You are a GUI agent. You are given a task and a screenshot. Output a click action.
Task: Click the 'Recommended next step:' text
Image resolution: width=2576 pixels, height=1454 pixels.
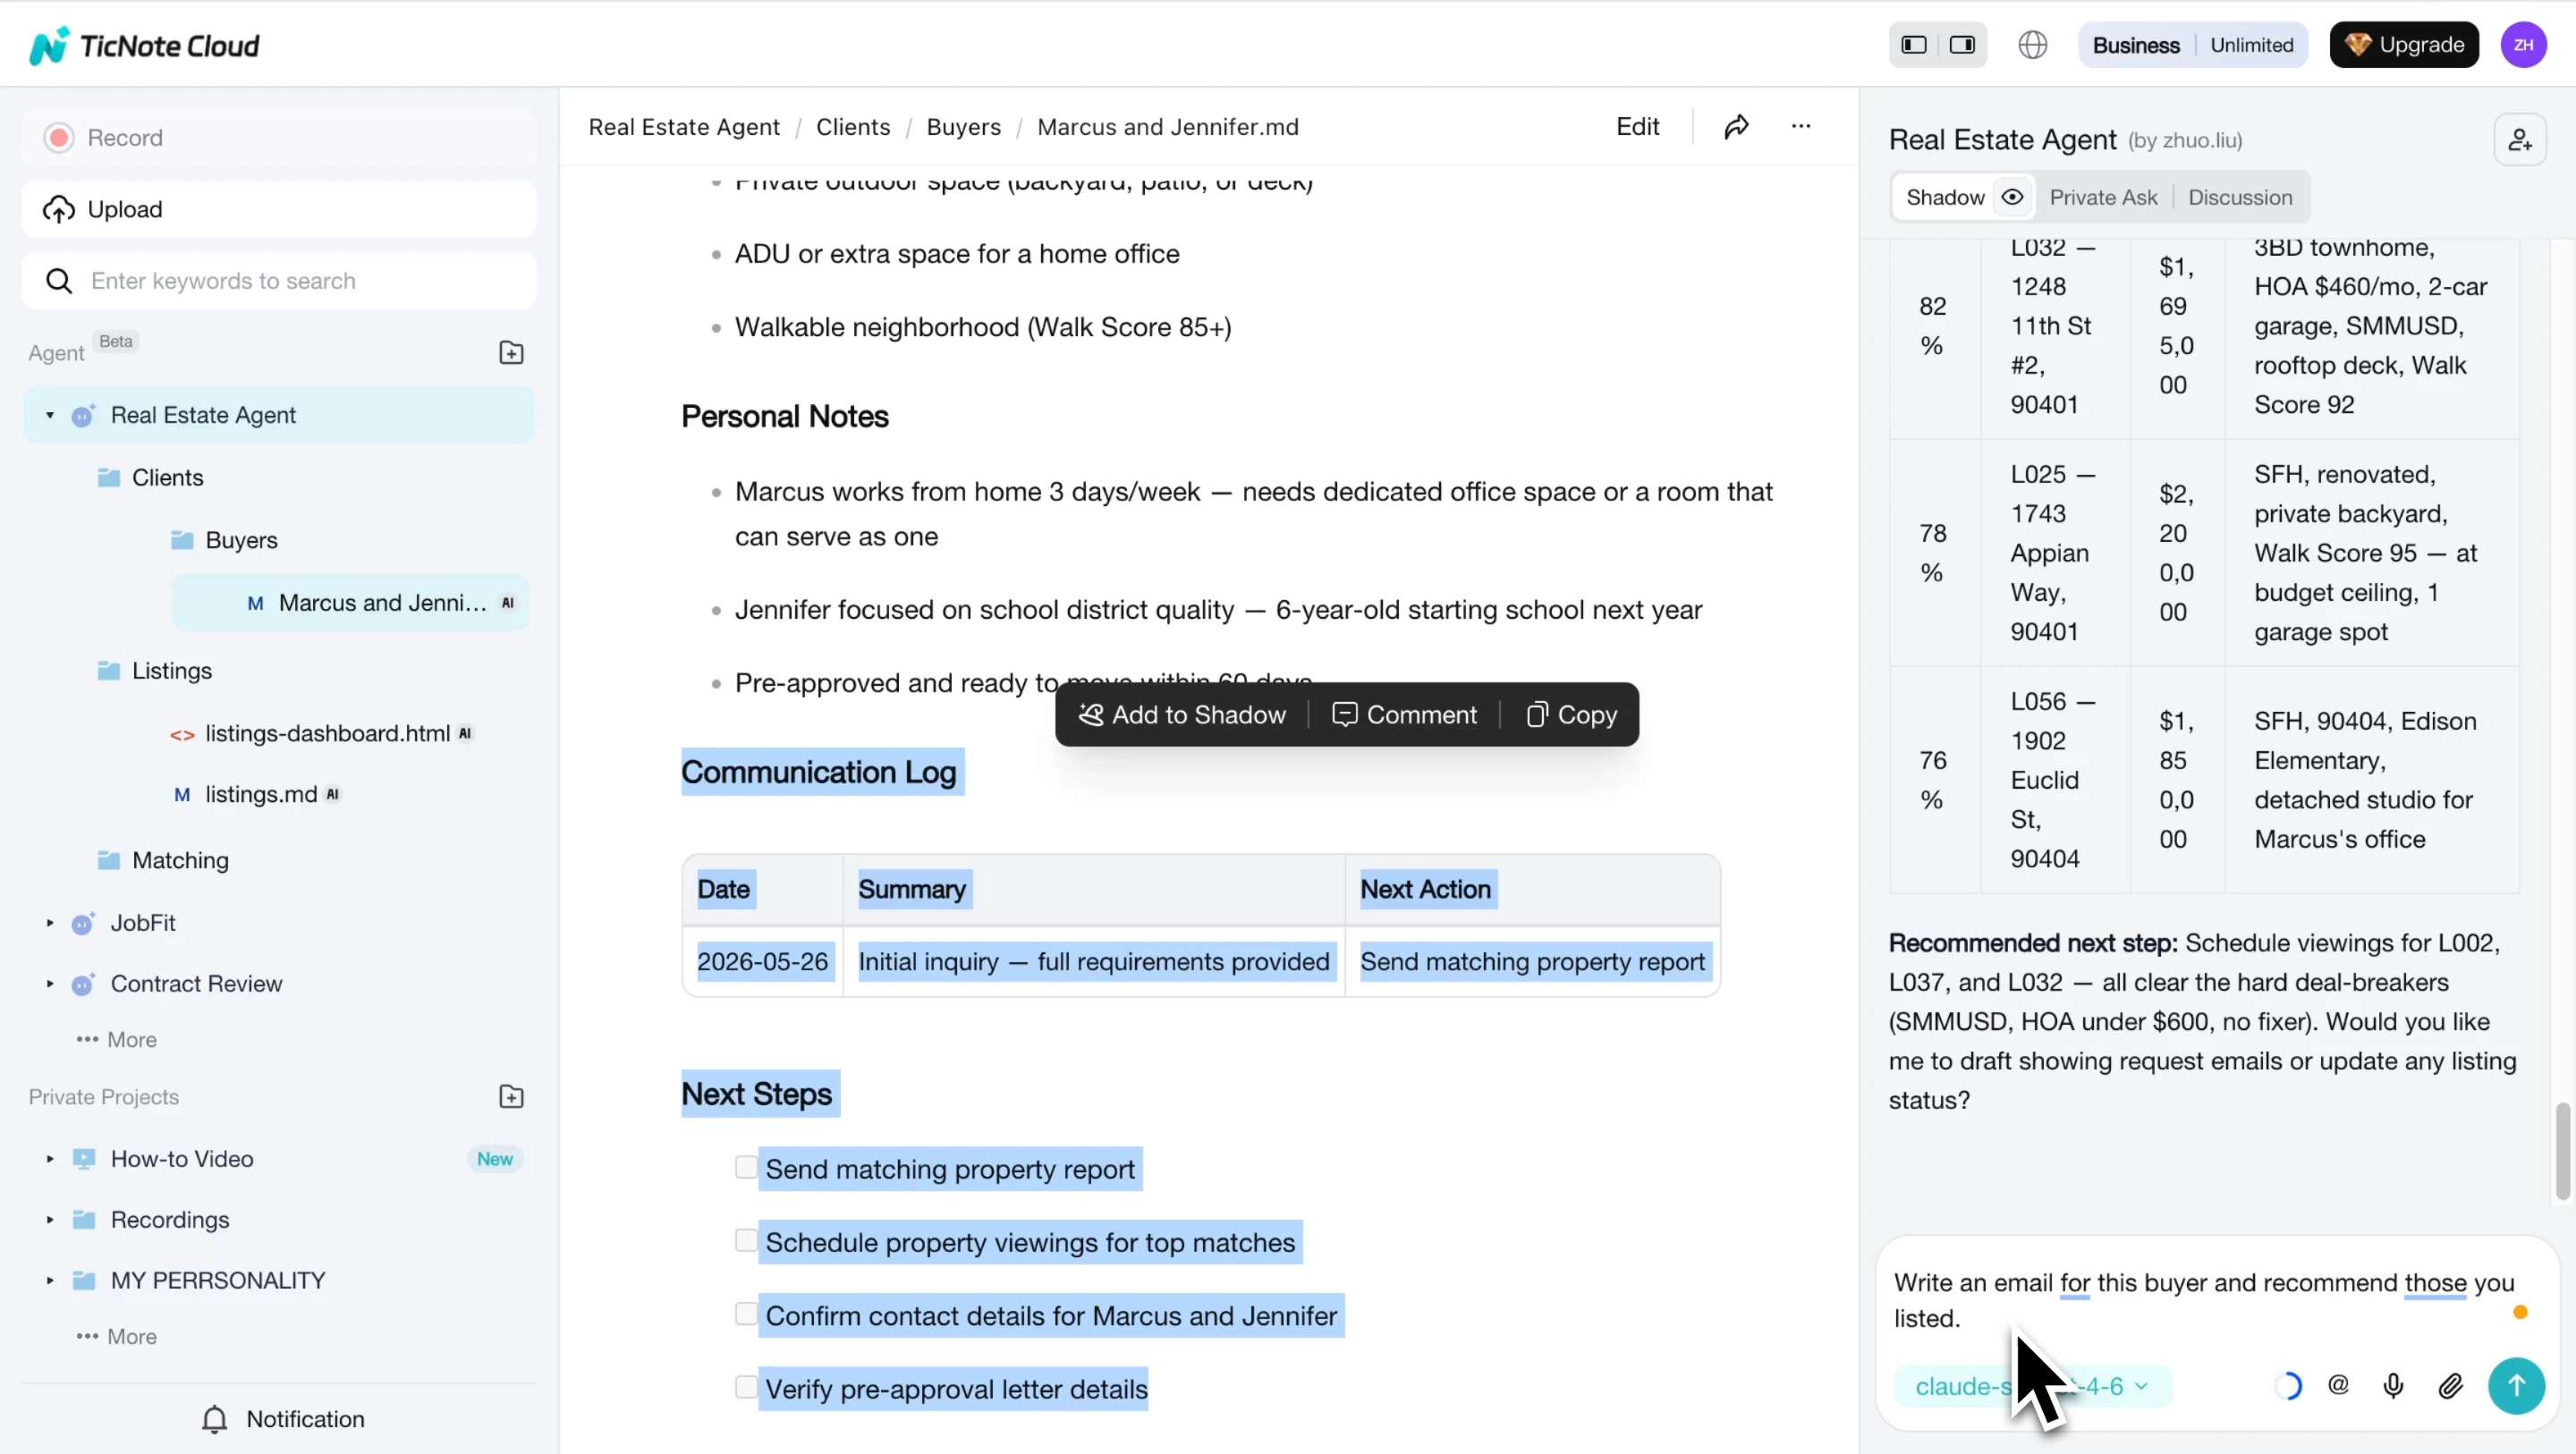pos(2033,943)
